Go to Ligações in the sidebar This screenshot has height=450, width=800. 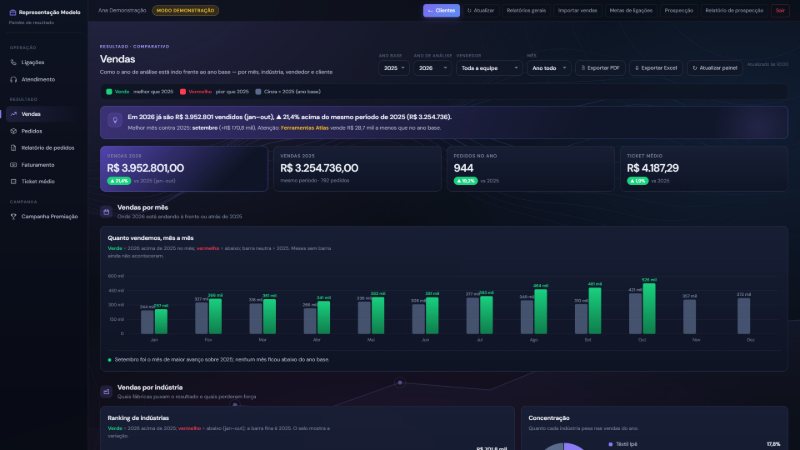coord(44,62)
